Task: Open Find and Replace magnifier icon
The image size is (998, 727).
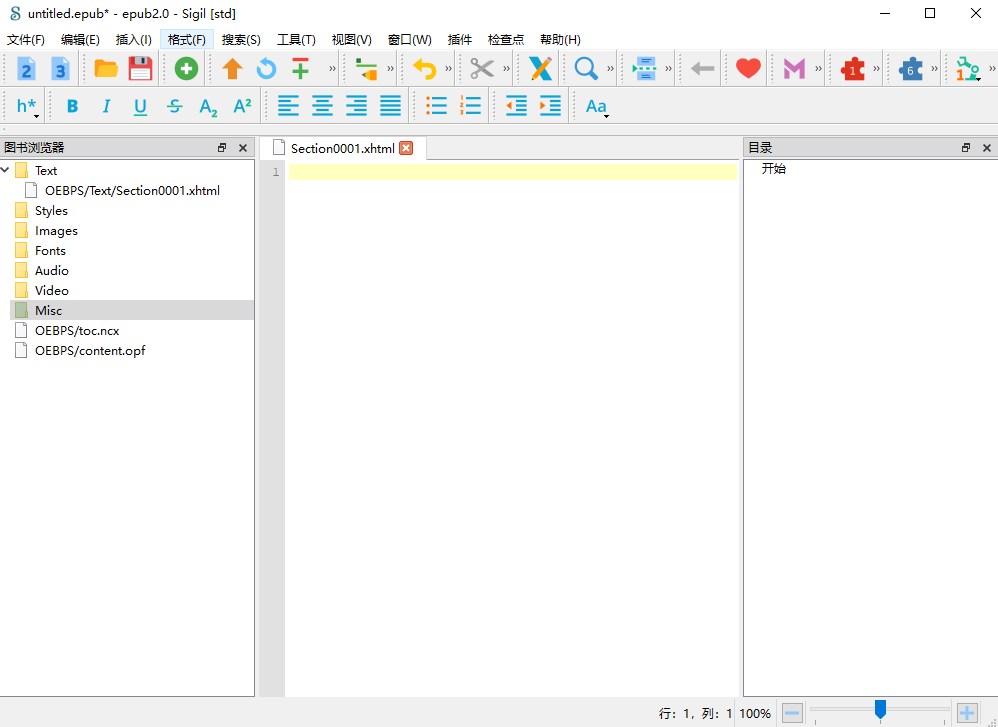Action: click(x=586, y=69)
